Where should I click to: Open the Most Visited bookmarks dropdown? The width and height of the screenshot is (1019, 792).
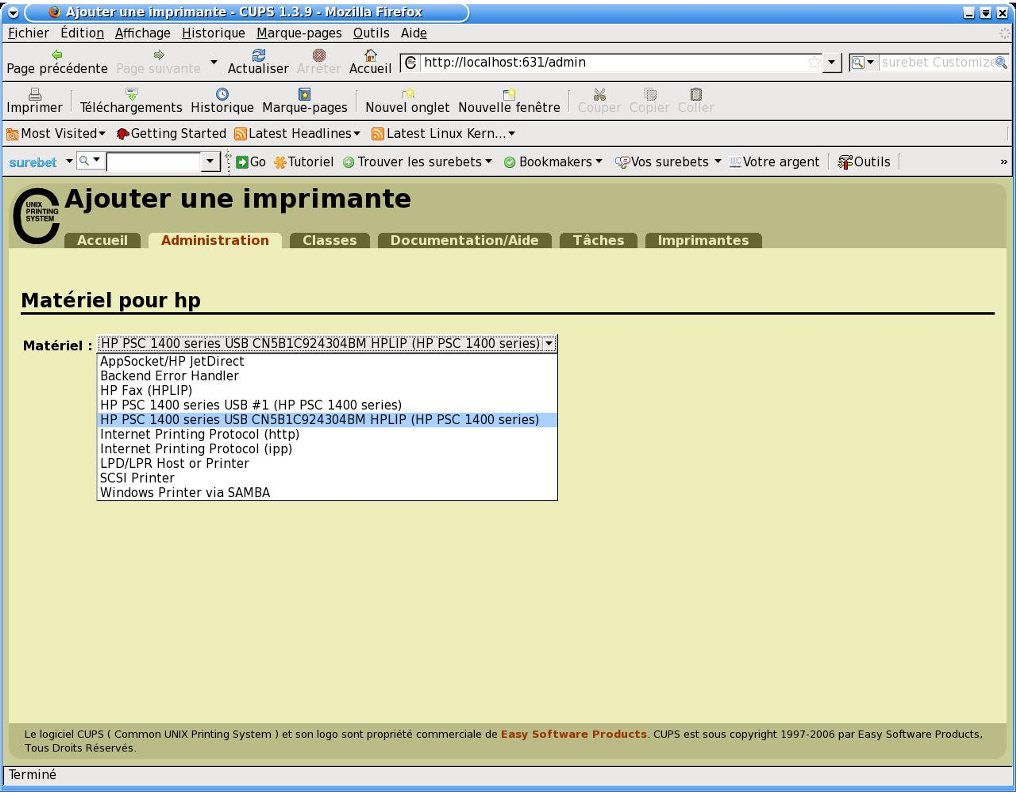point(56,133)
